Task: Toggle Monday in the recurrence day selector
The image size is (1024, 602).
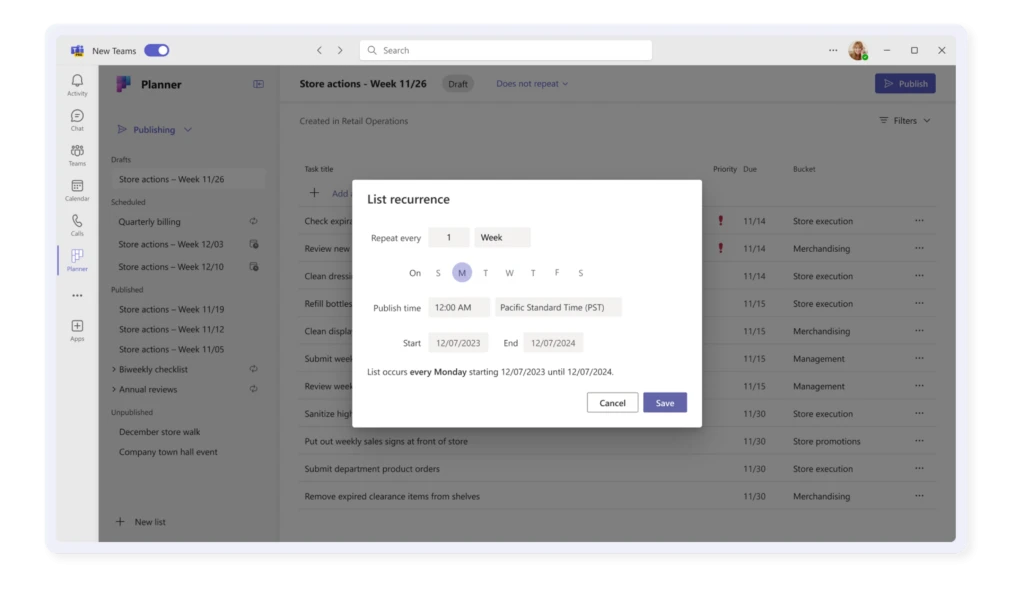Action: click(462, 272)
